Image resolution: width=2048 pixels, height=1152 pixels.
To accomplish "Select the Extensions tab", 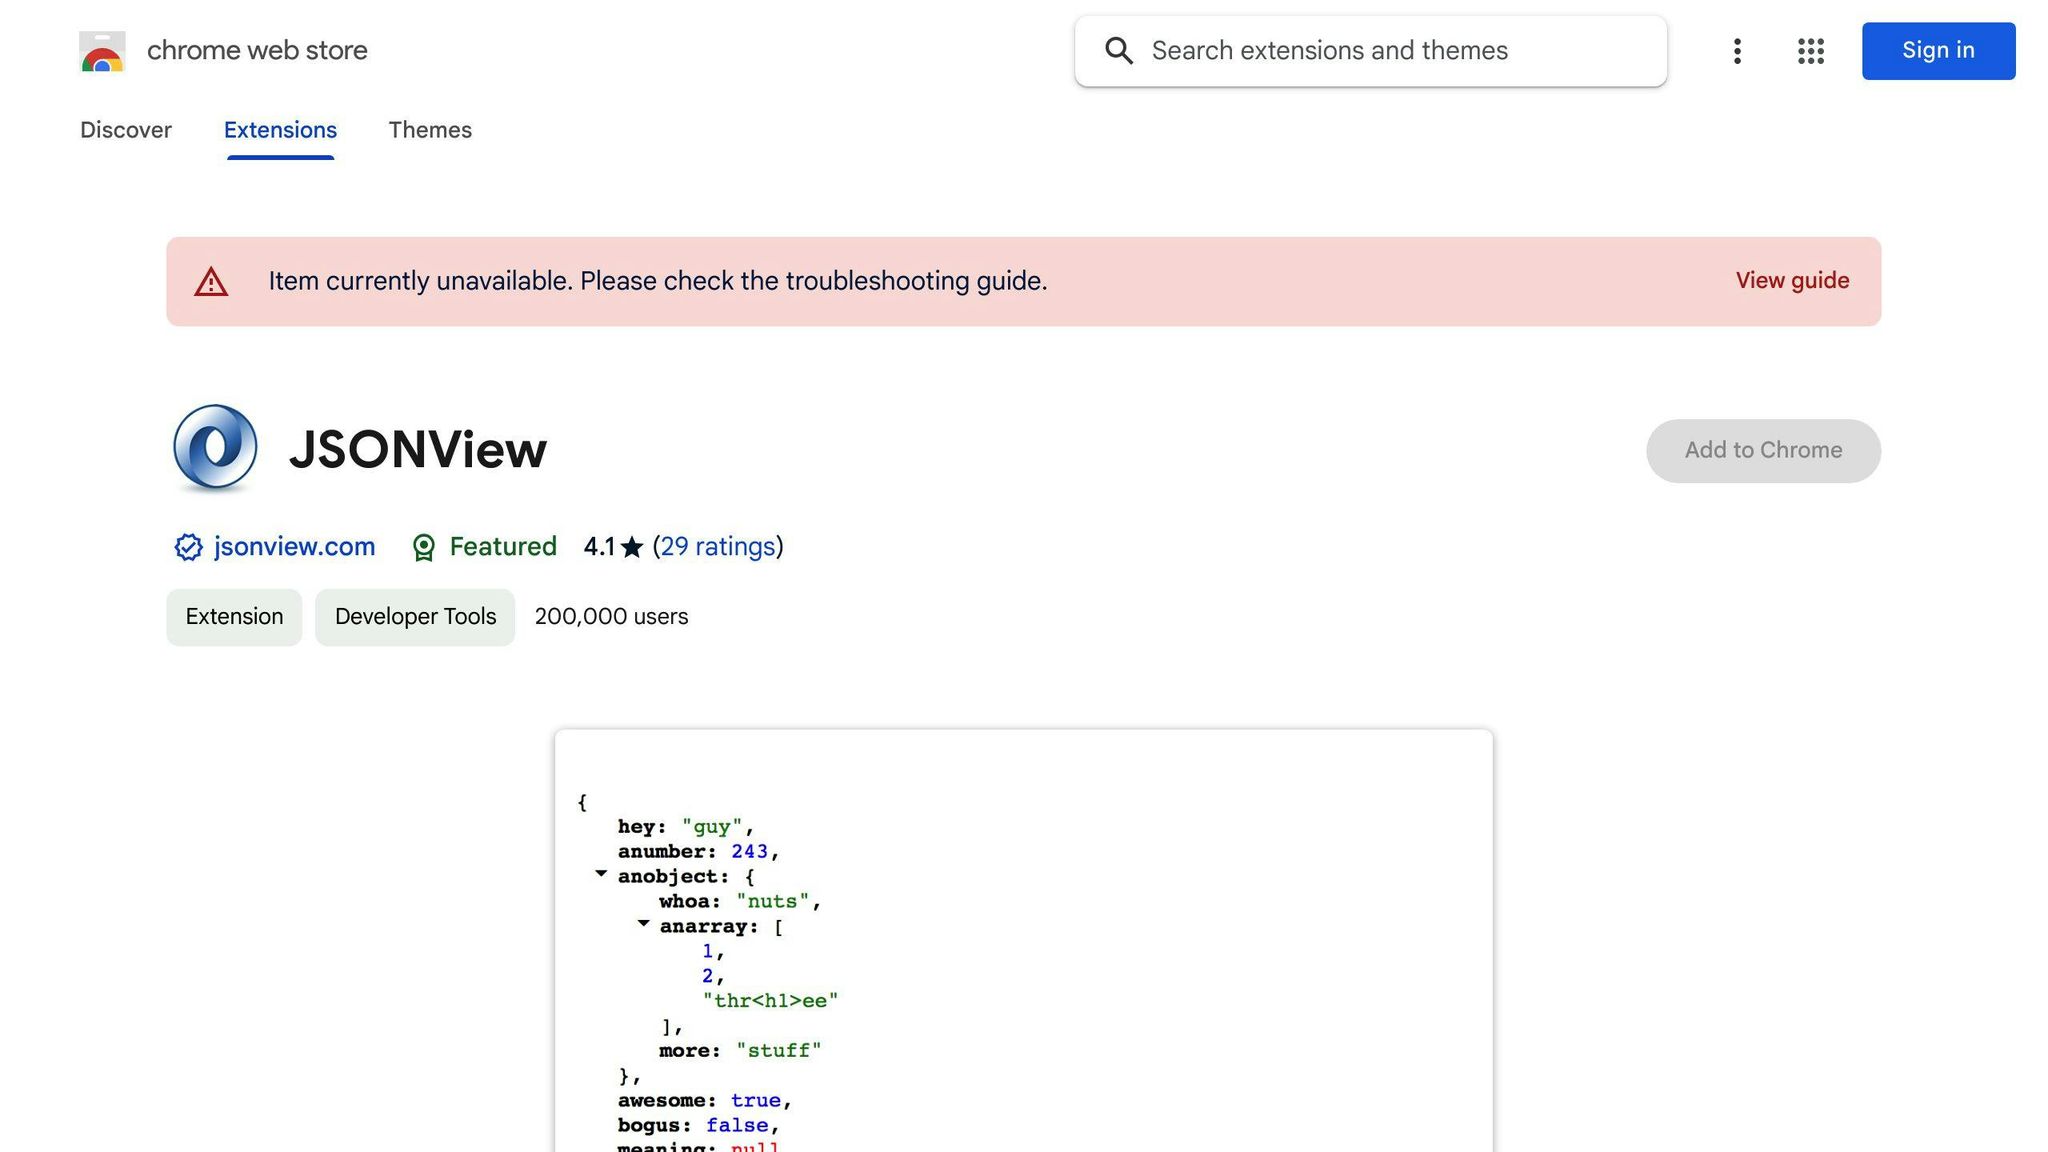I will 279,130.
